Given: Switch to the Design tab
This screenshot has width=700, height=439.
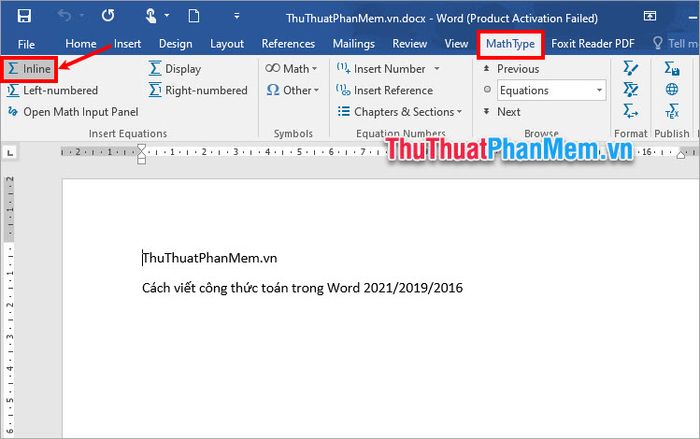Looking at the screenshot, I should (x=175, y=44).
